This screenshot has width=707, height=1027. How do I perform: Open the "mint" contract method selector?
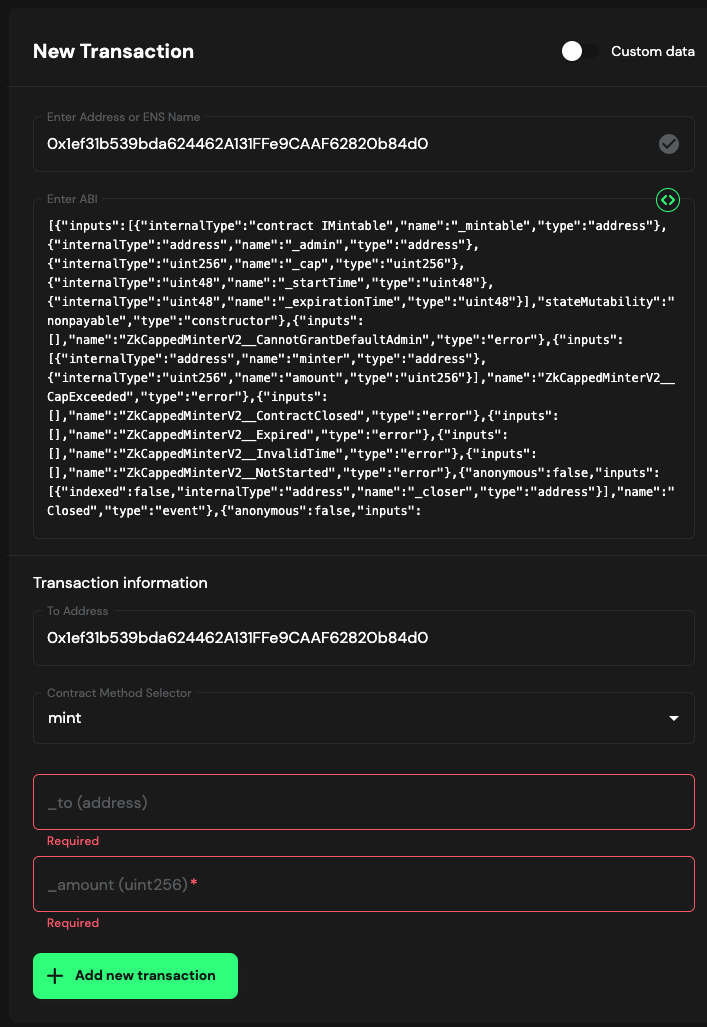point(350,718)
